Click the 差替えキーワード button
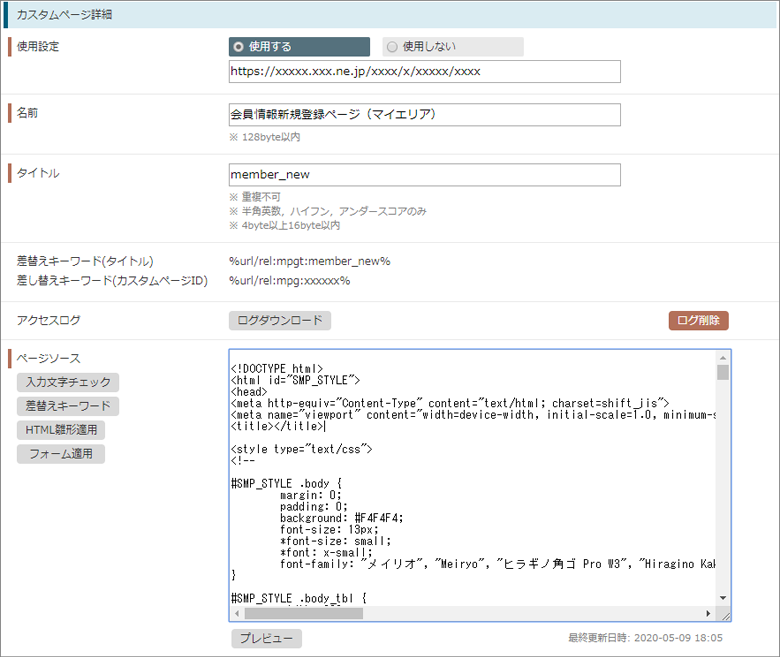780x657 pixels. coord(68,406)
